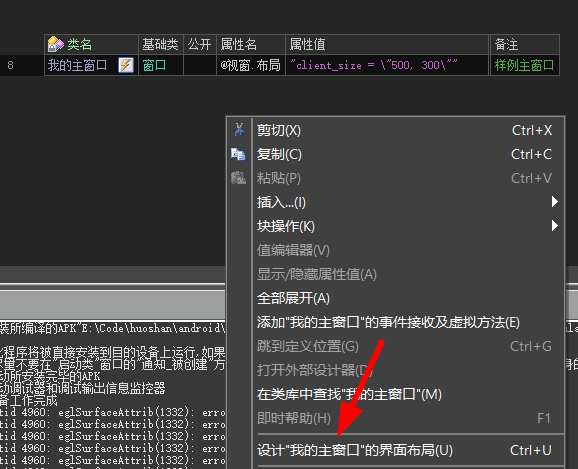Click the clipboard icon beside 粘贴(P)
578x469 pixels.
[x=238, y=178]
